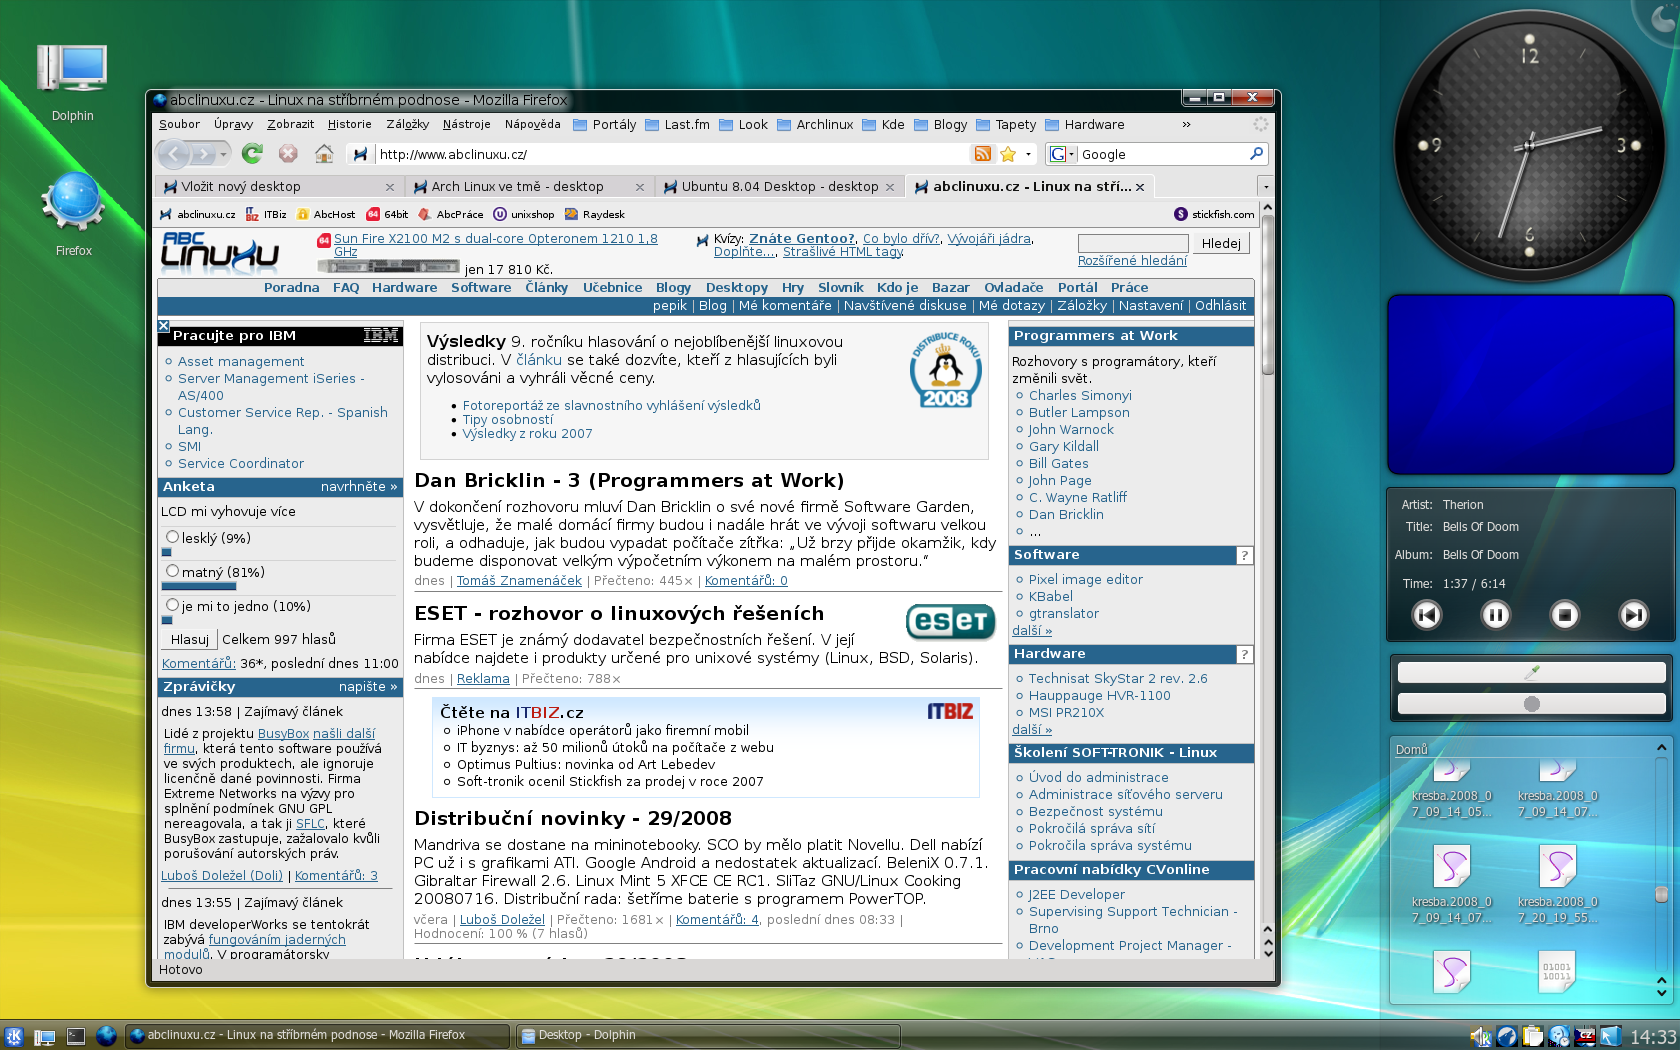Click the ABC Linuxu site logo
1680x1050 pixels.
[220, 252]
